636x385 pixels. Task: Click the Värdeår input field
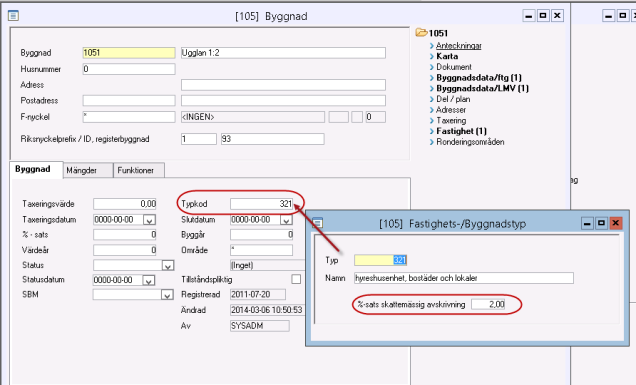(x=125, y=250)
